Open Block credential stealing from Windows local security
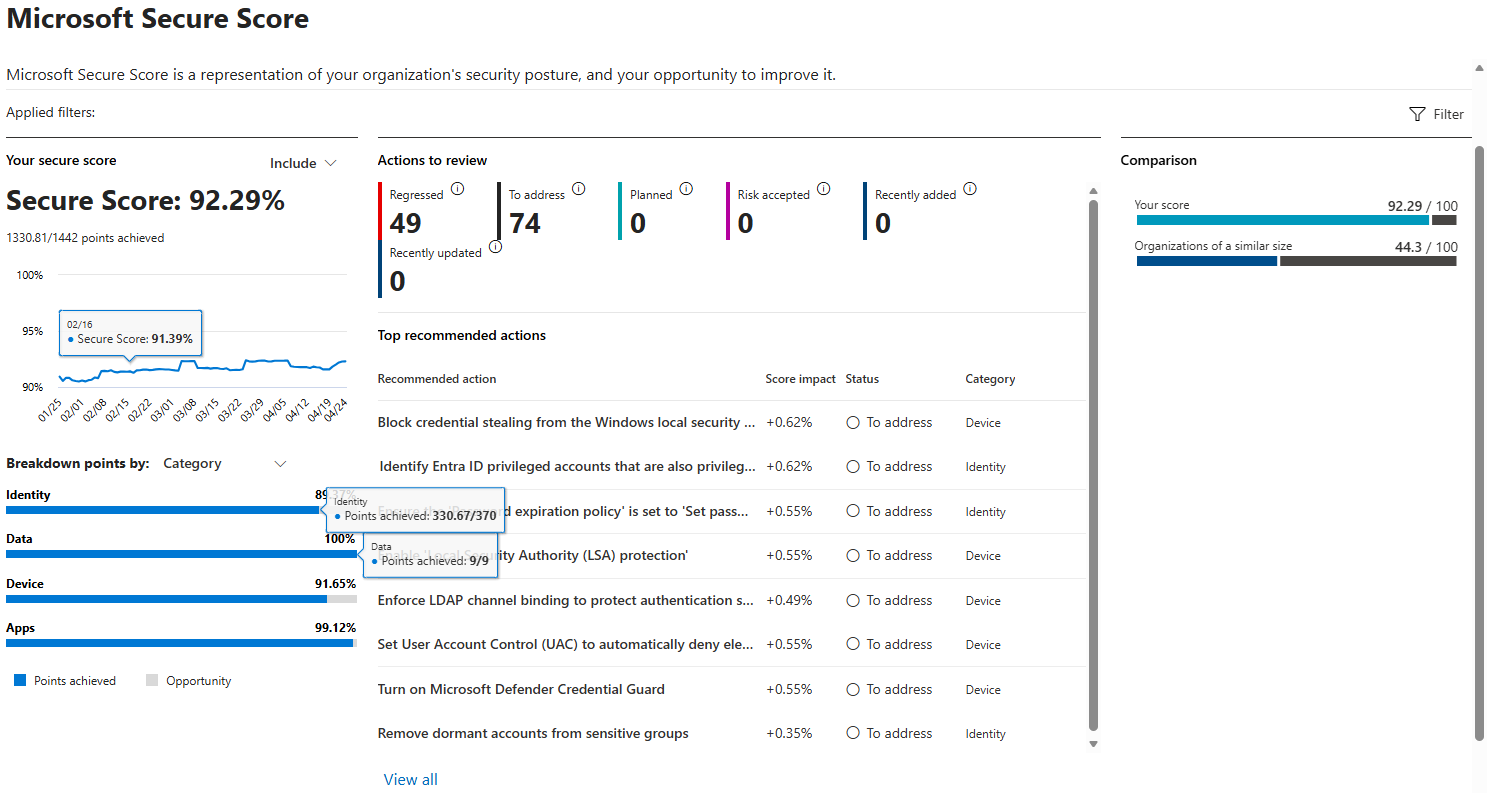Screen dimensions: 1491x793 click(x=566, y=423)
